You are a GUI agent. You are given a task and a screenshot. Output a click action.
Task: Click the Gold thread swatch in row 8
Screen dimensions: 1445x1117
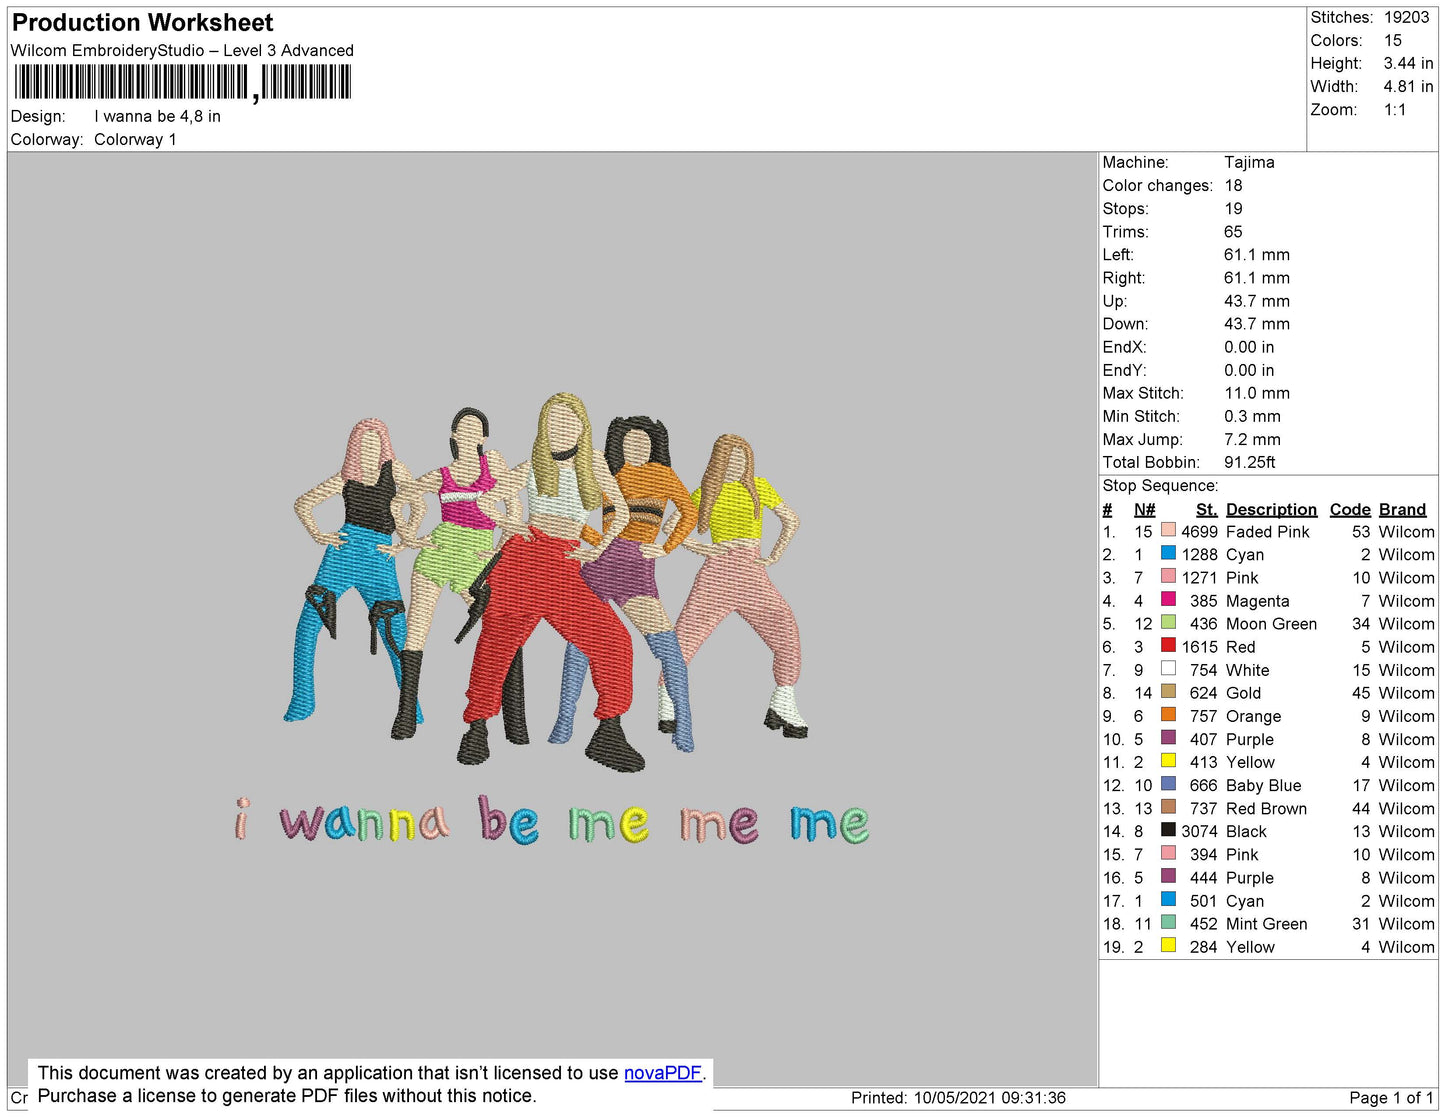point(1168,690)
